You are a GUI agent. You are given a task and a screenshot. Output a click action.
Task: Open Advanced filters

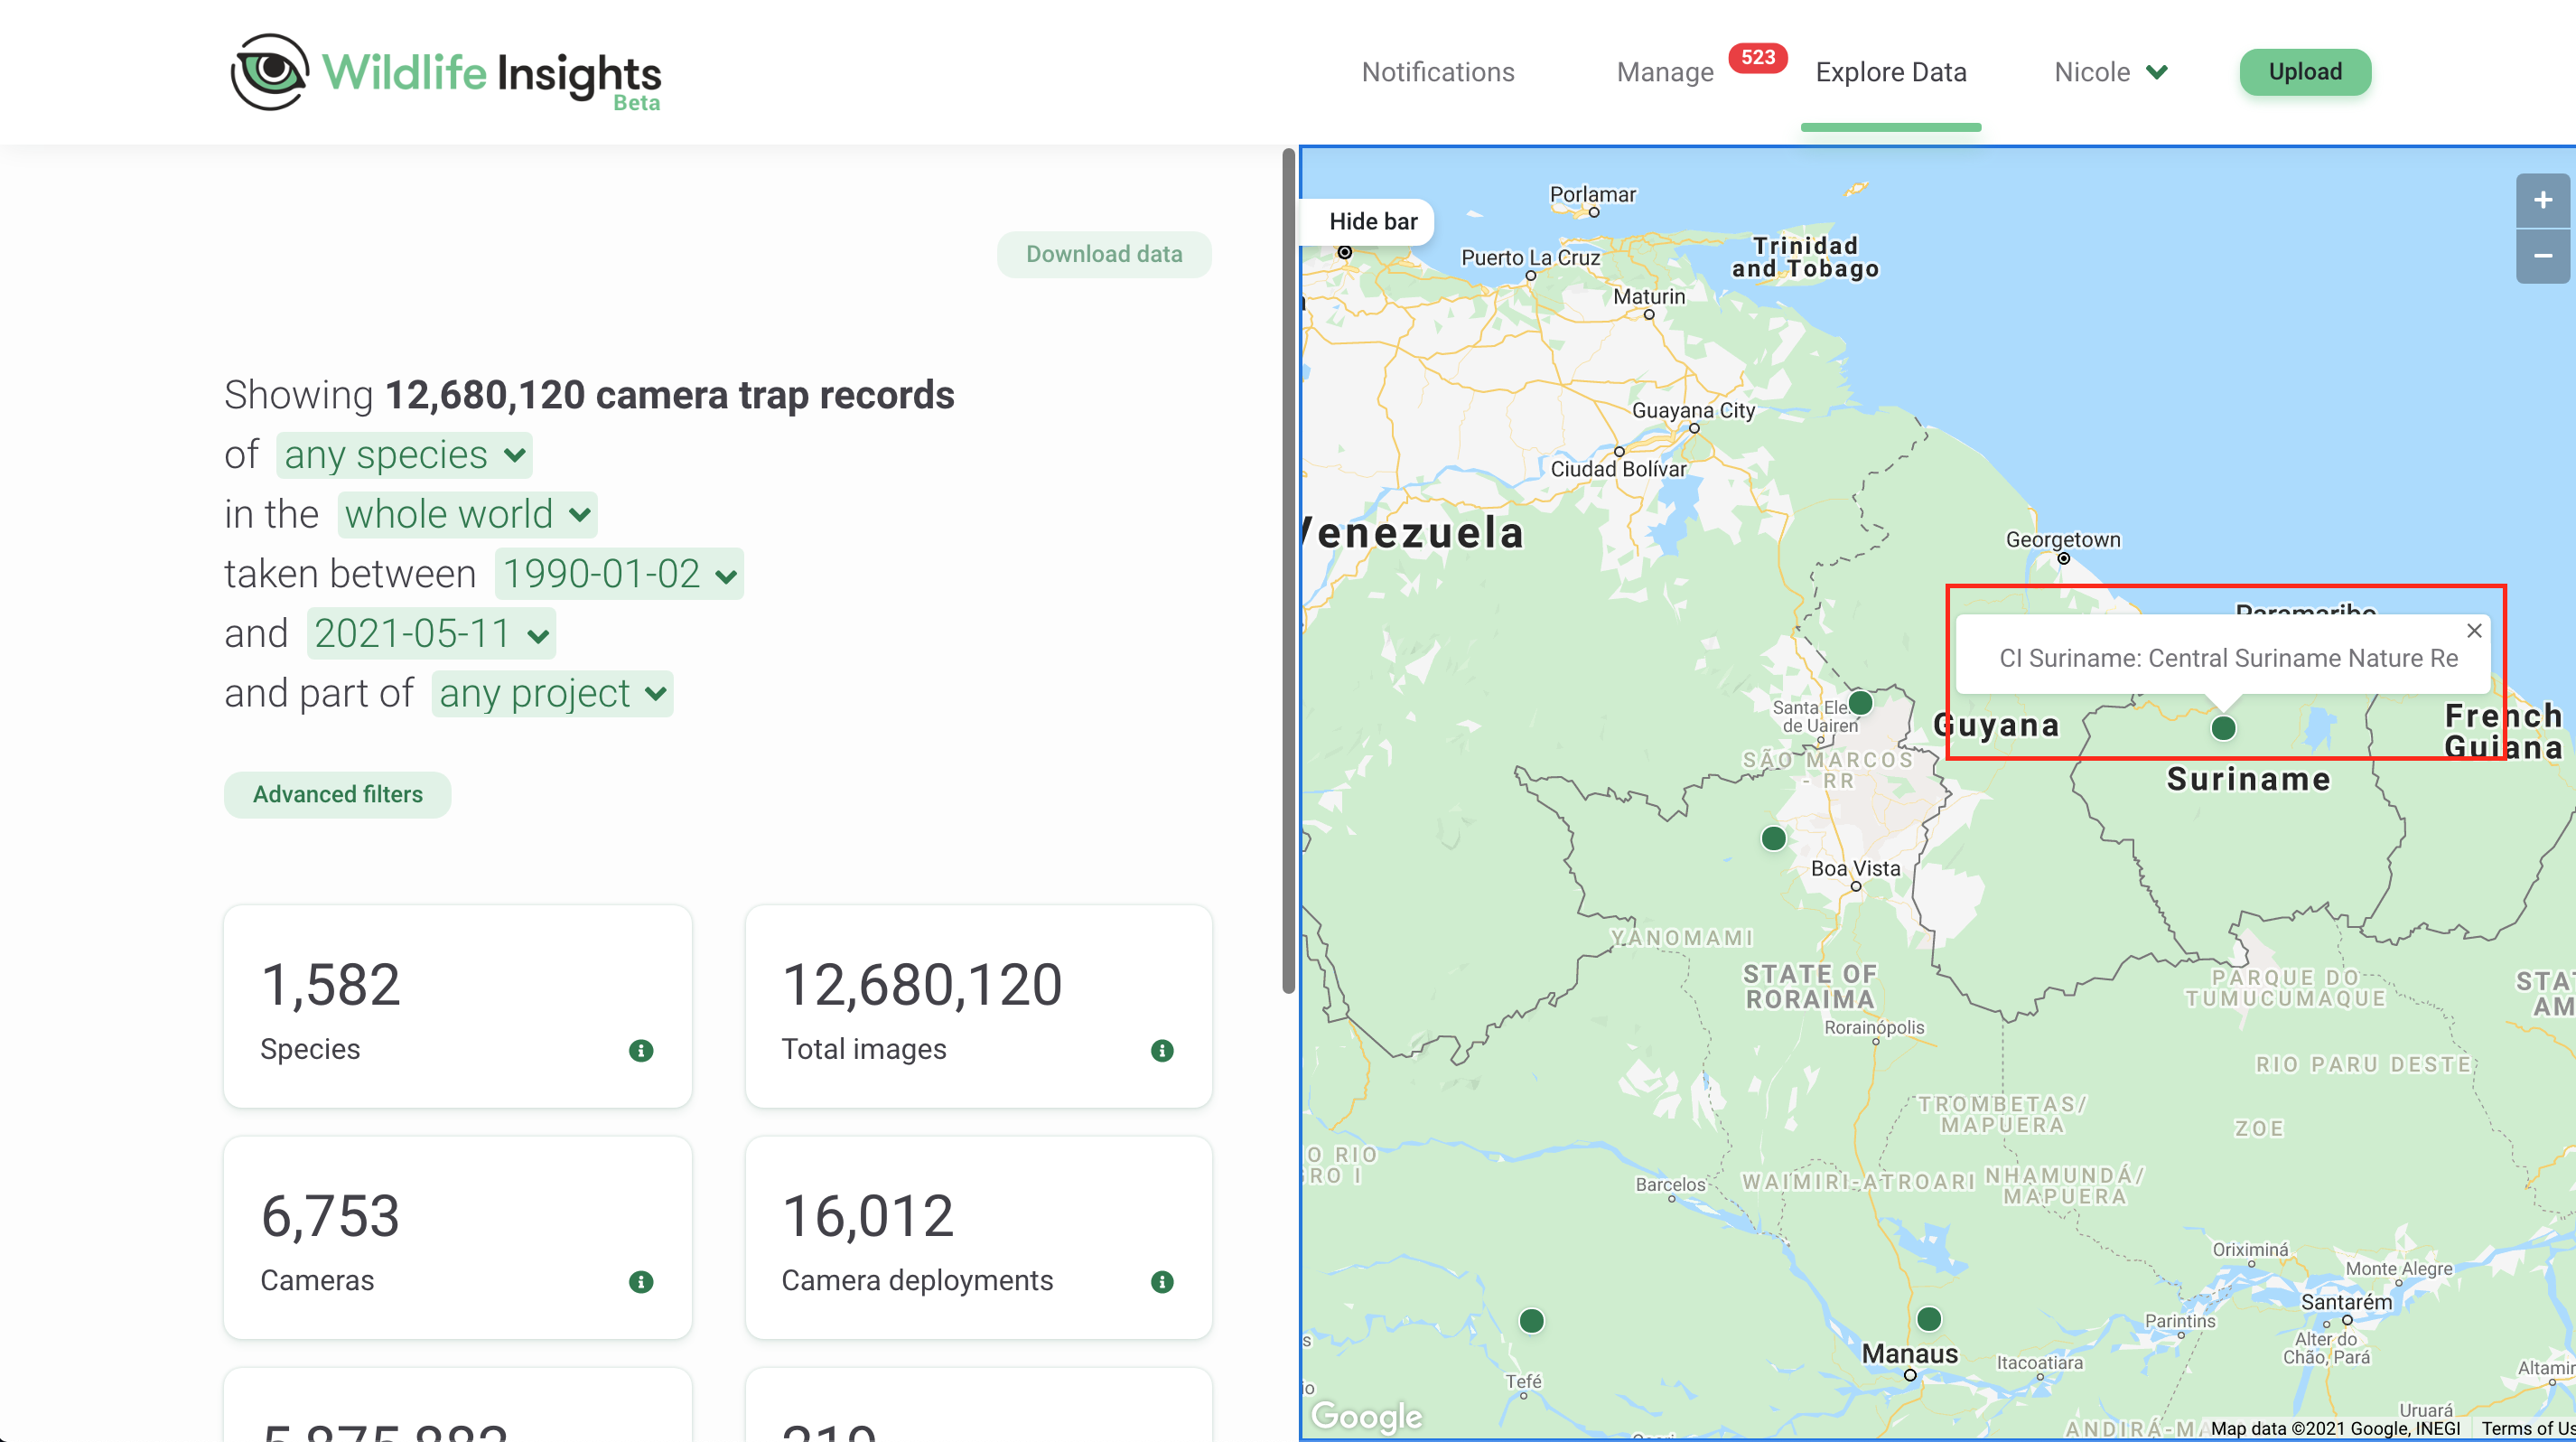click(x=337, y=795)
